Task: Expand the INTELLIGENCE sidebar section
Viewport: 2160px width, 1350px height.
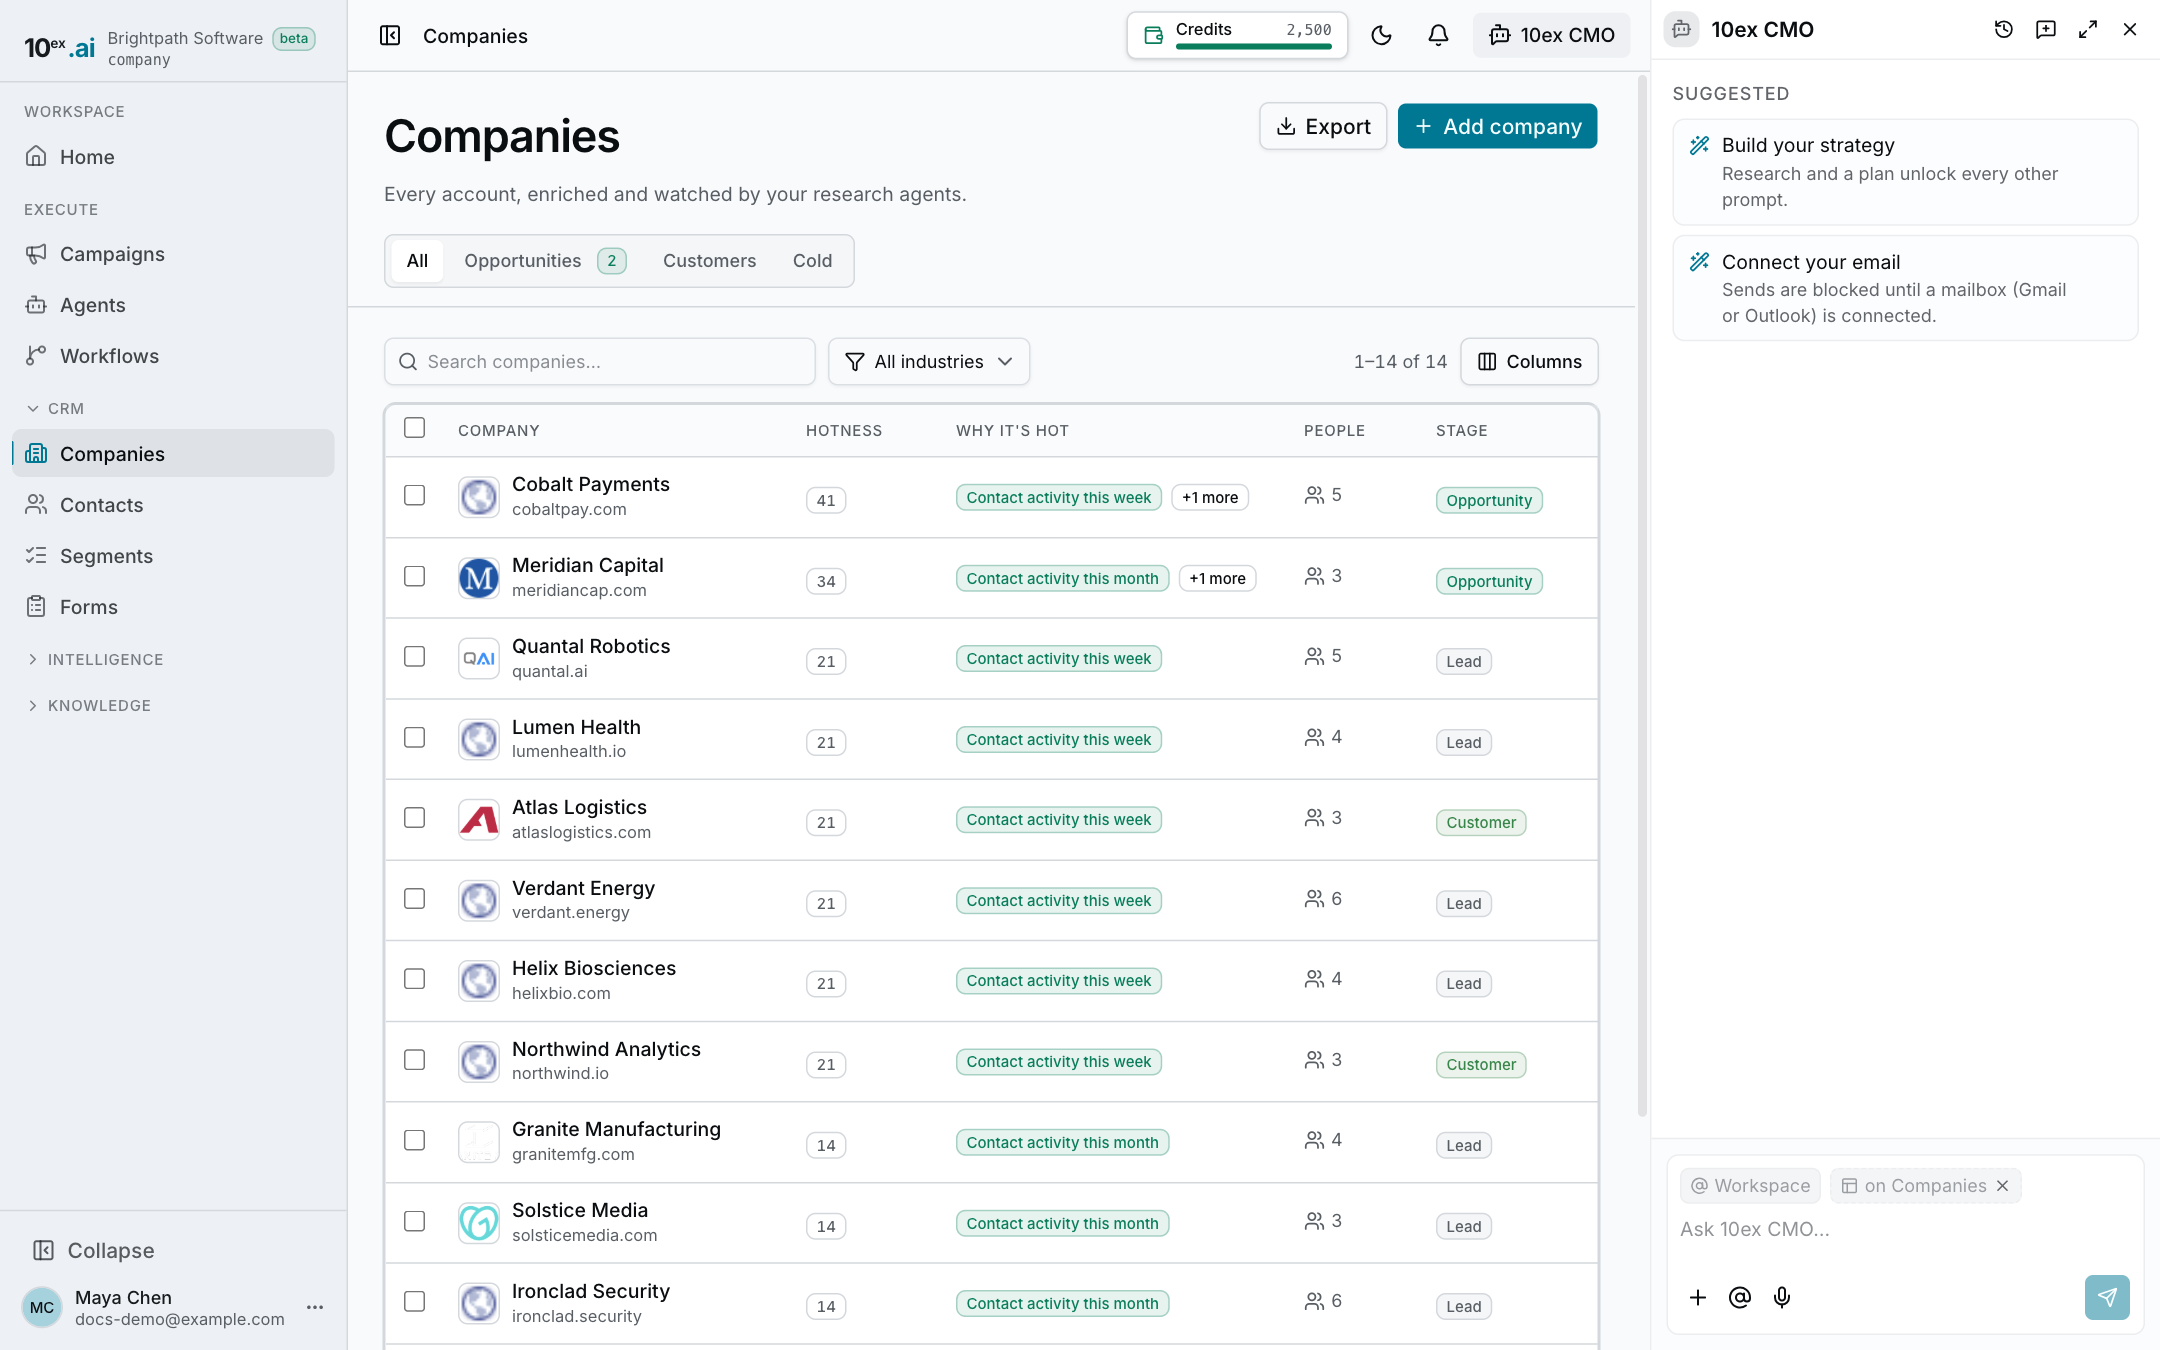Action: [95, 659]
